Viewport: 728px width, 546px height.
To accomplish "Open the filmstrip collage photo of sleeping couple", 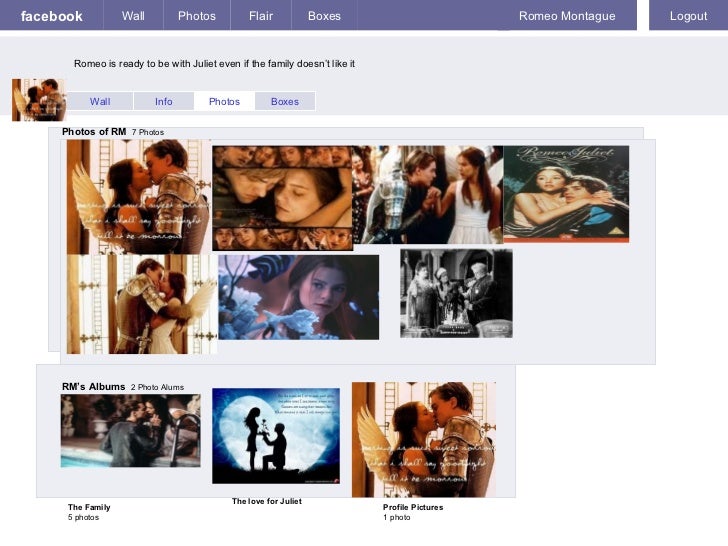I will coord(282,198).
